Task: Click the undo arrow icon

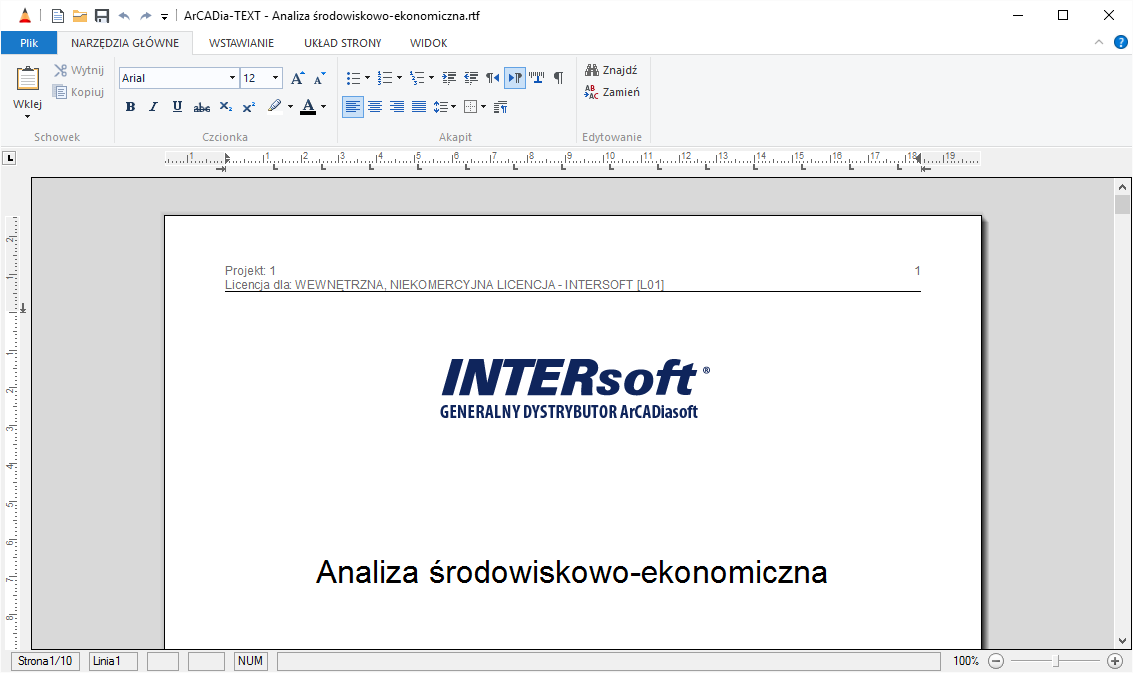Action: click(x=124, y=15)
